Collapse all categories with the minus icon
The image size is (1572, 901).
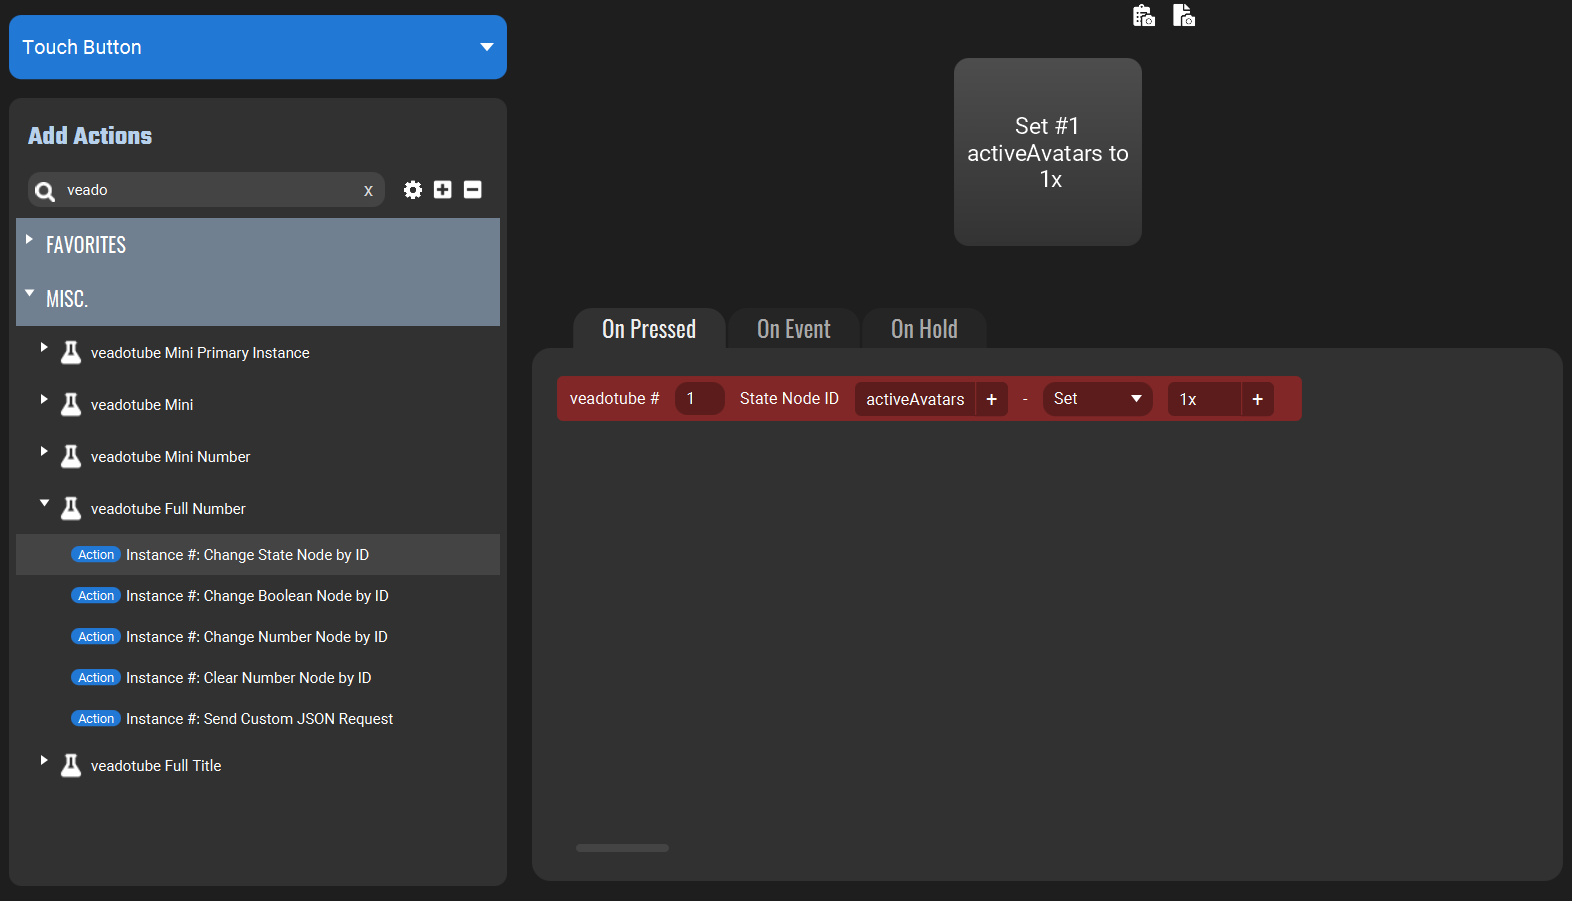(473, 190)
